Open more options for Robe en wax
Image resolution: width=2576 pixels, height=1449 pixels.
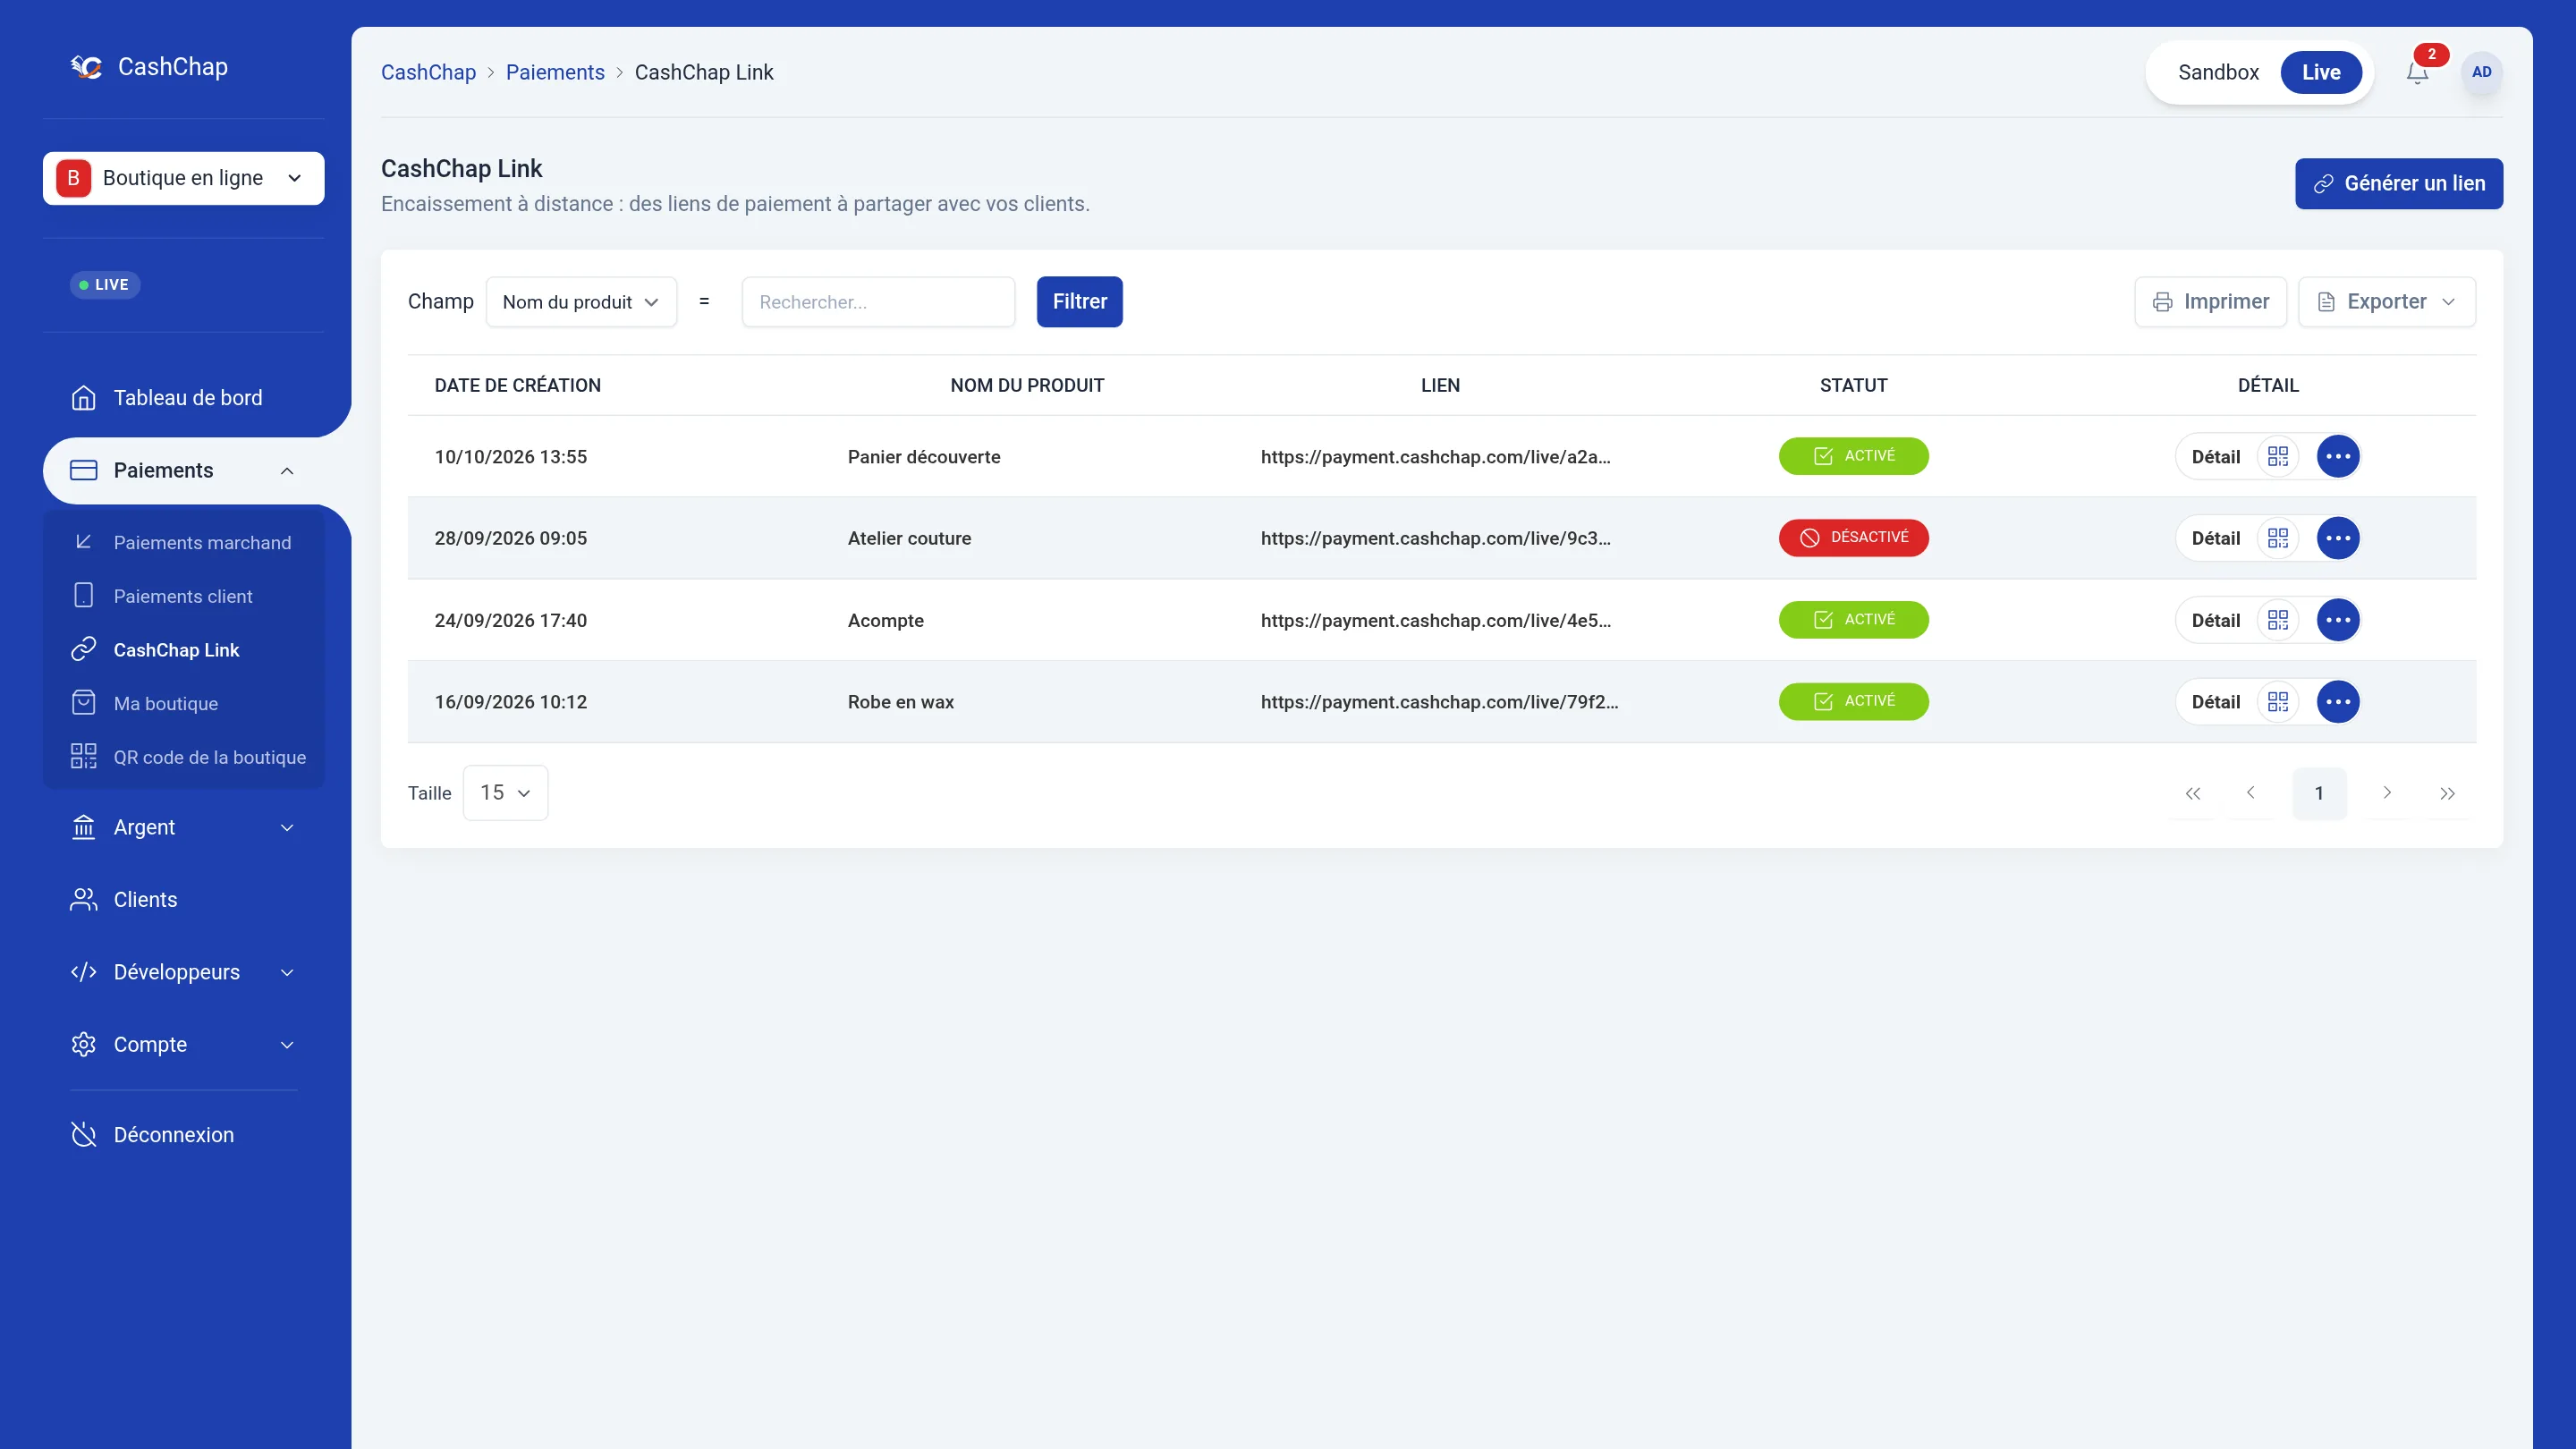point(2338,702)
